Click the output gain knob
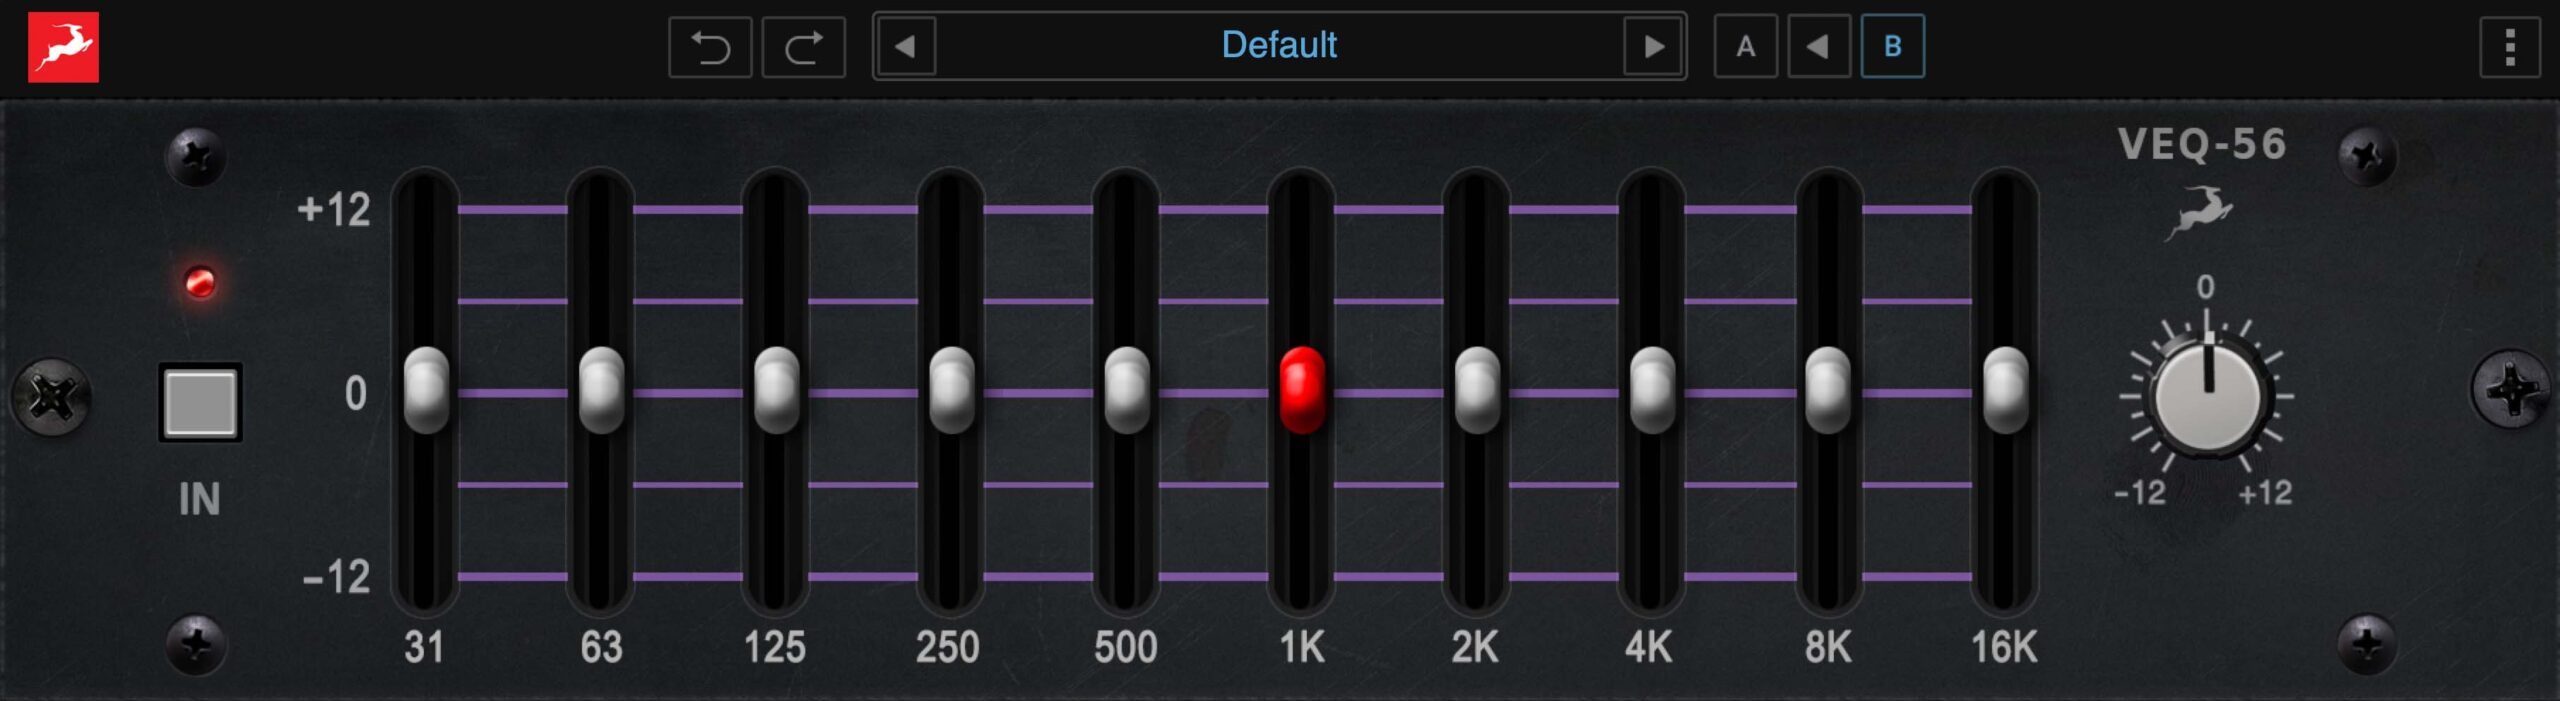The image size is (2560, 701). (2208, 397)
